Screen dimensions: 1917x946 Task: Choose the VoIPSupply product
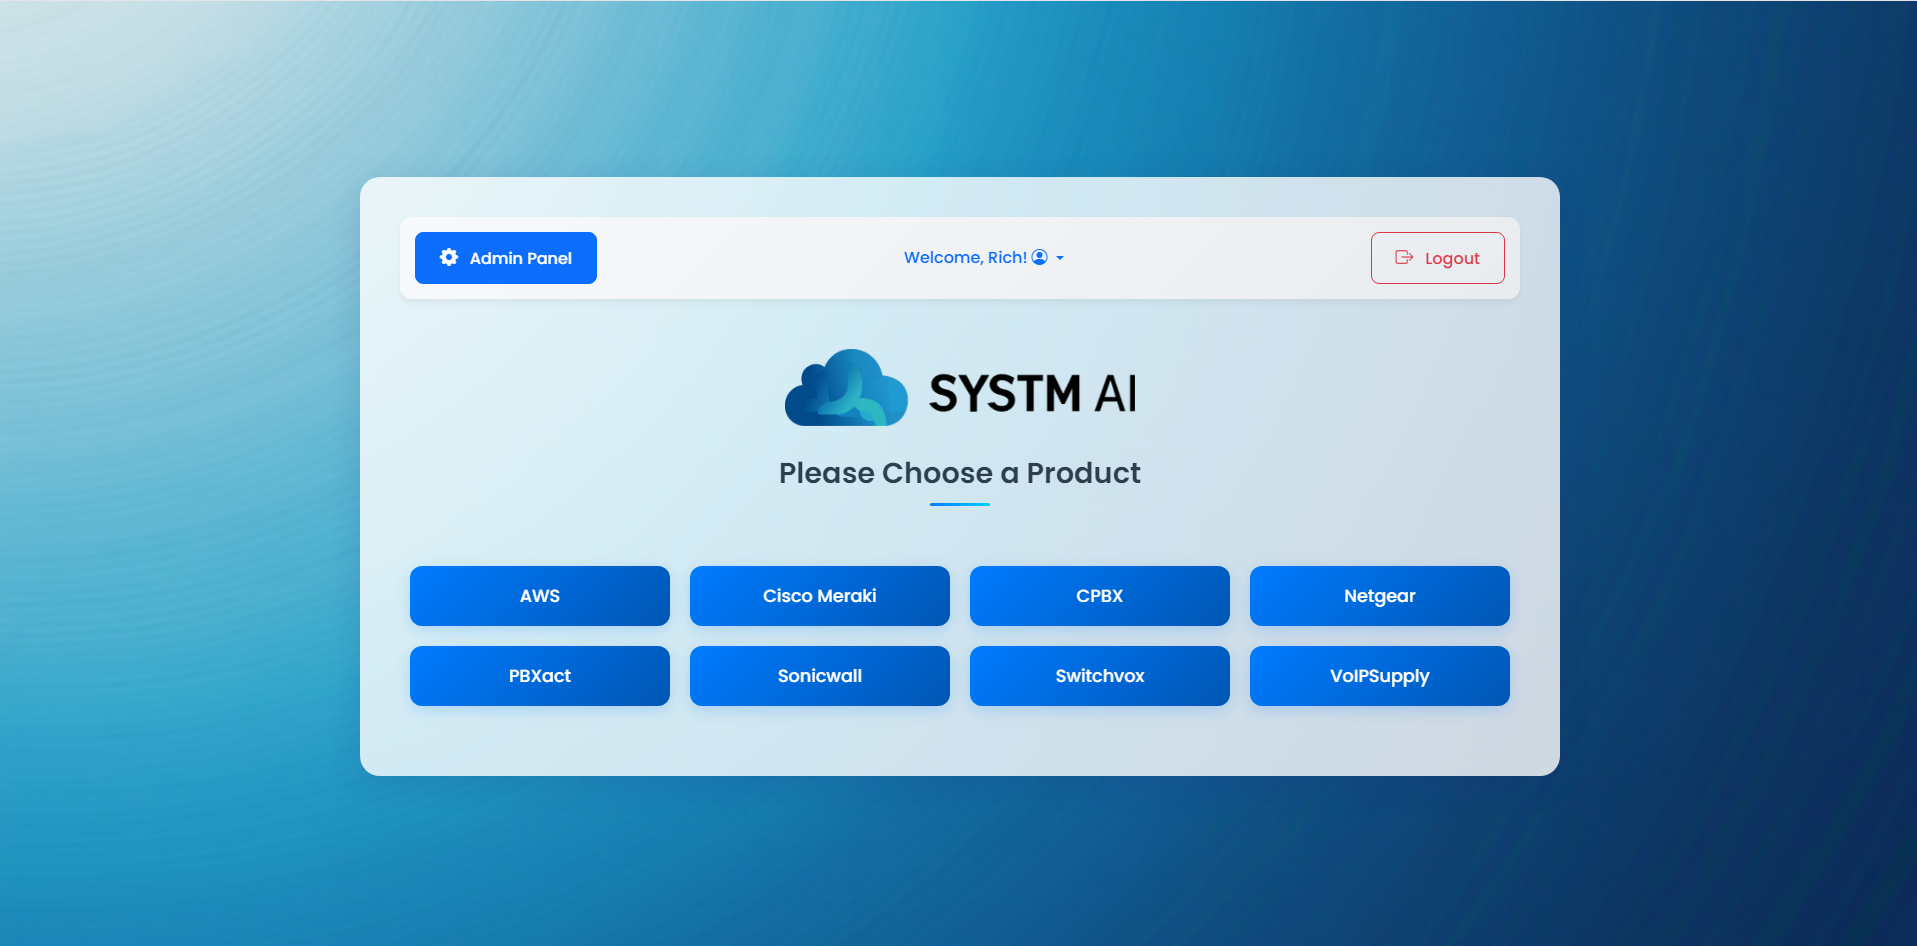coord(1379,676)
